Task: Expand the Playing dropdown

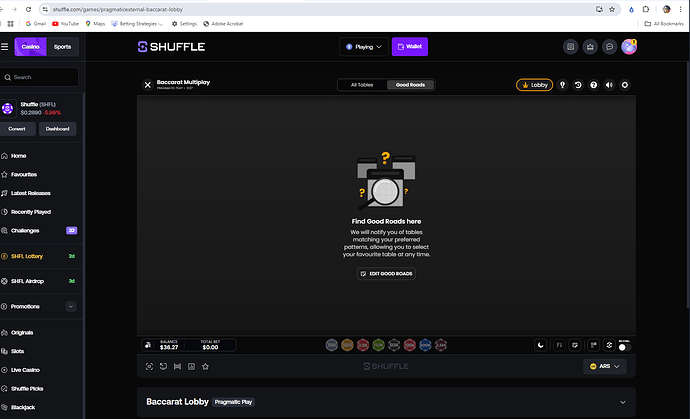Action: pos(363,46)
